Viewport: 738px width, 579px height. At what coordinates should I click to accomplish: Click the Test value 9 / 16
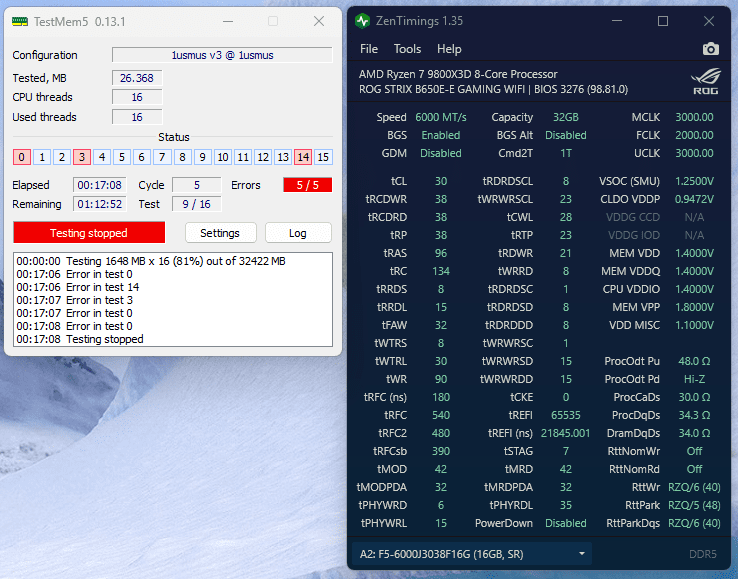(x=197, y=204)
